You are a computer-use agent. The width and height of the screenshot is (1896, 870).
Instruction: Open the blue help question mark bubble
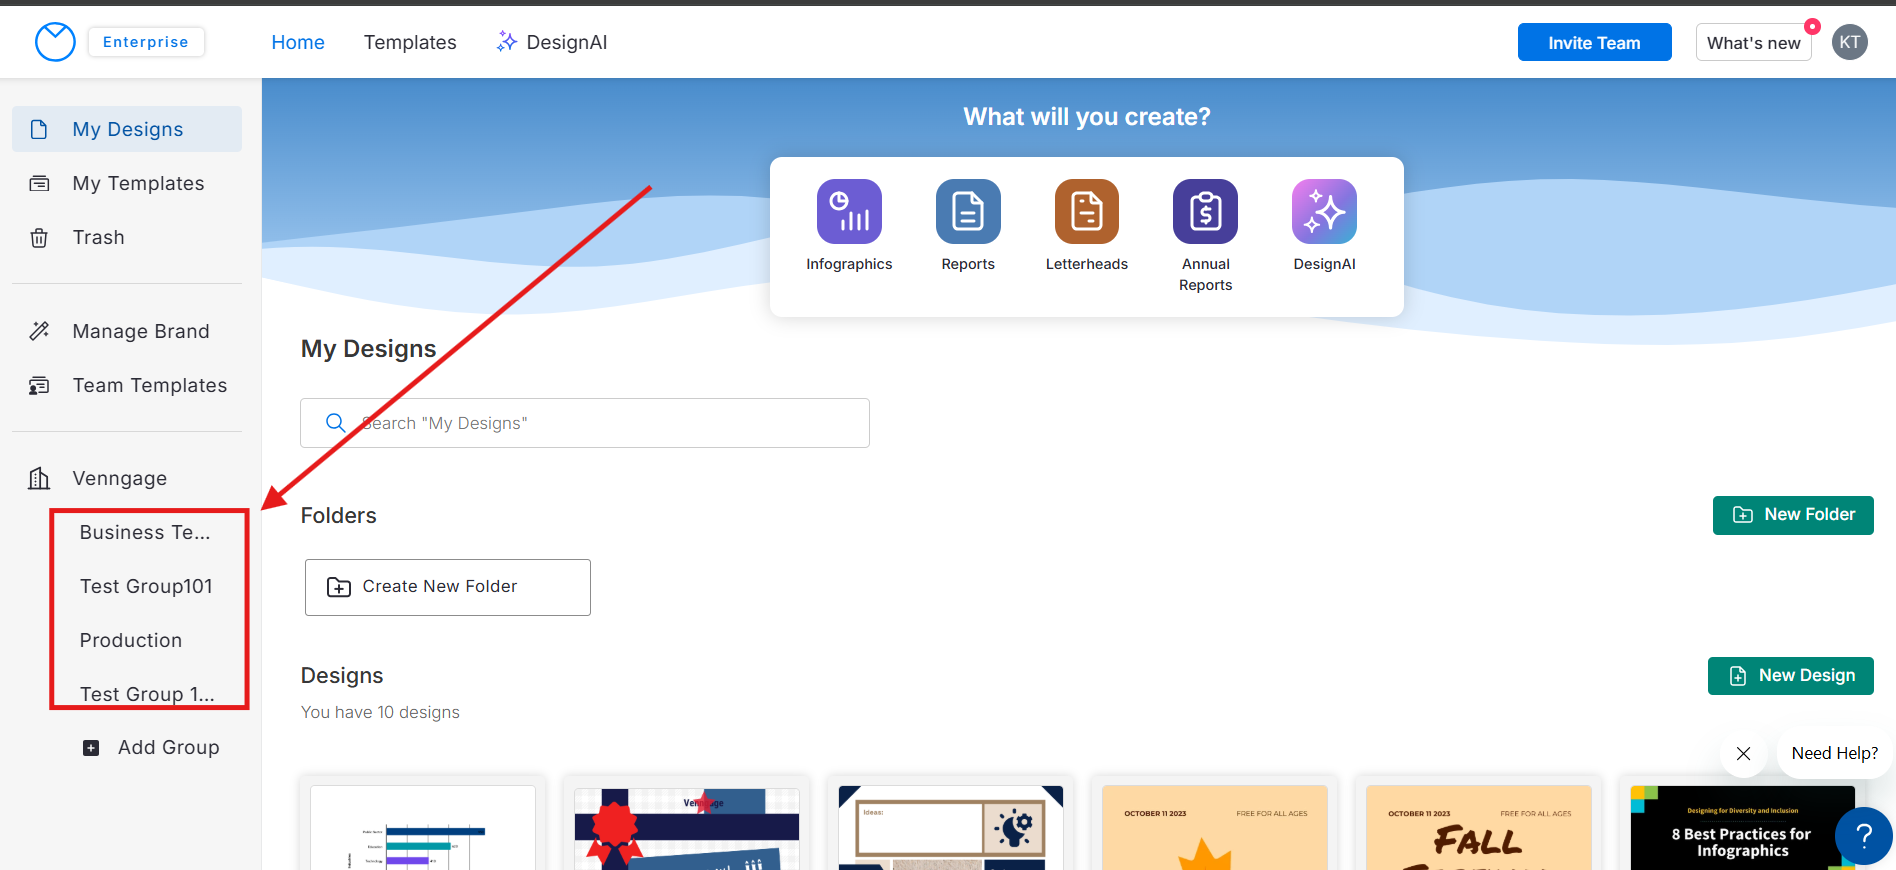(1863, 836)
